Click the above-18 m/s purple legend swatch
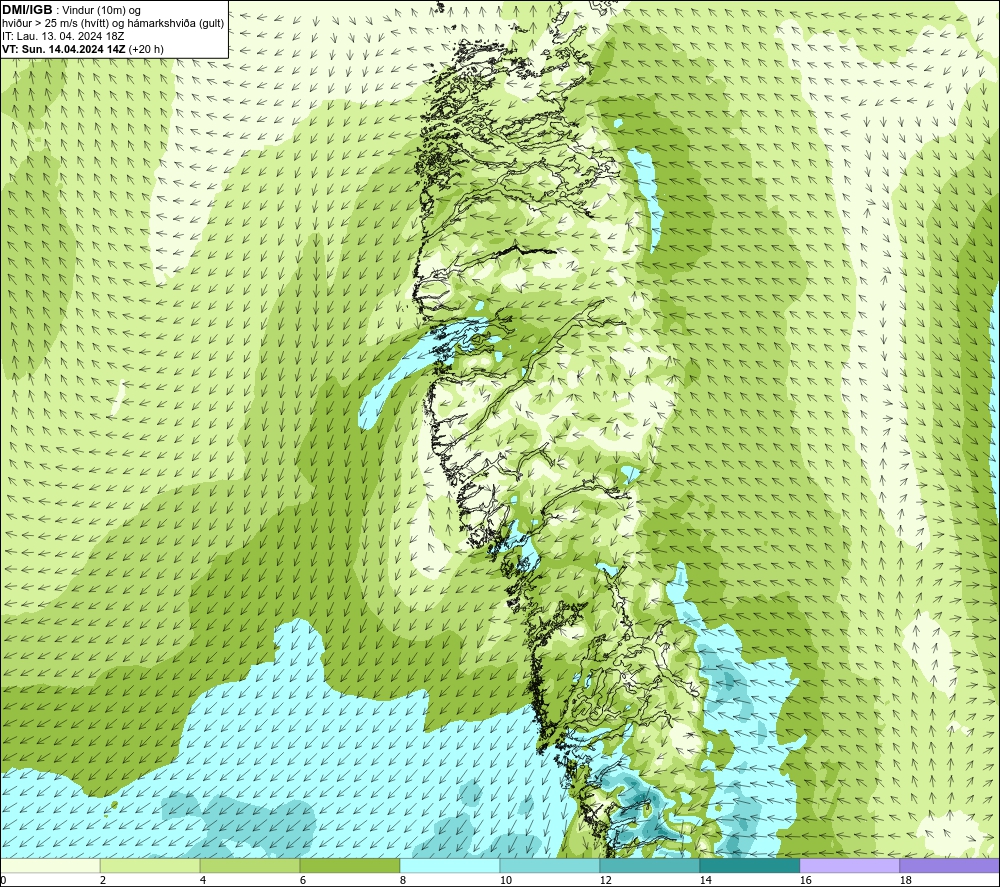 click(x=950, y=865)
